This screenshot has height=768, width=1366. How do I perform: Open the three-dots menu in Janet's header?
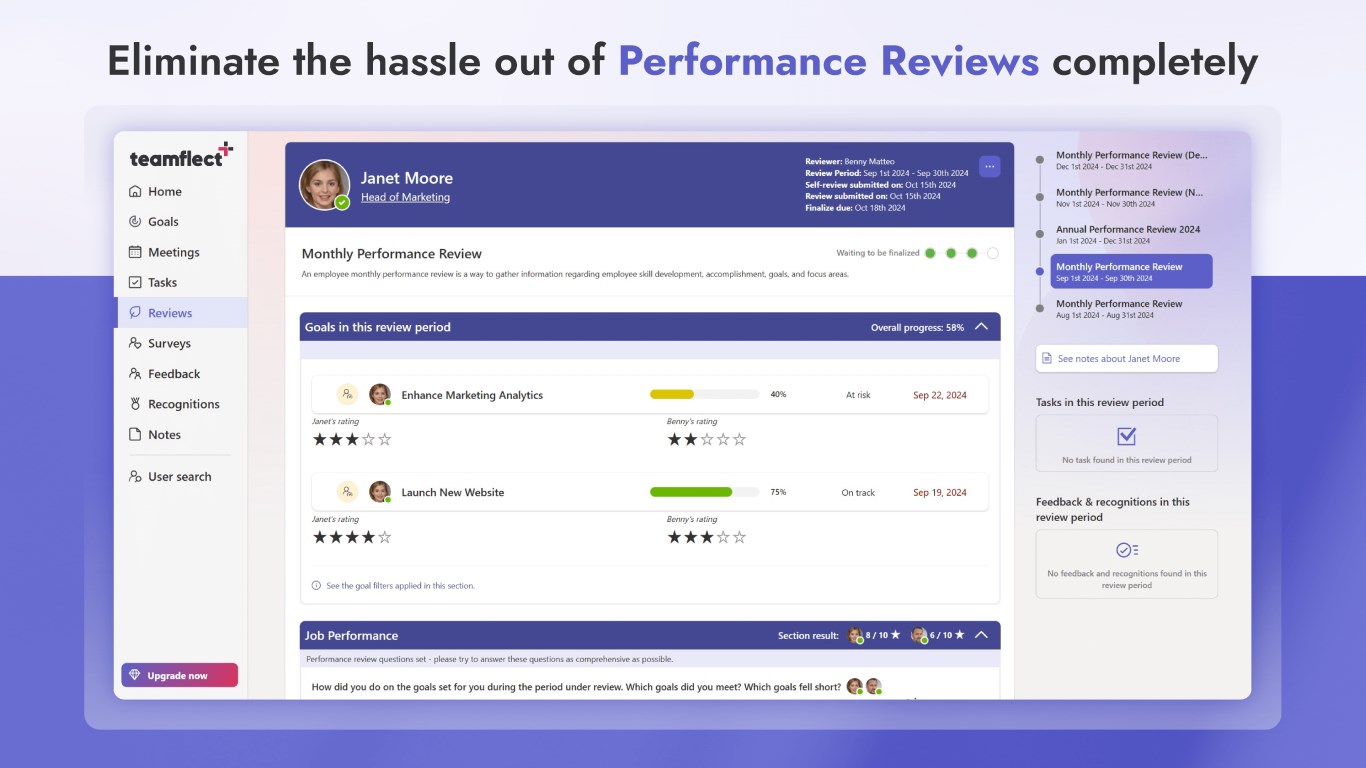coord(989,166)
